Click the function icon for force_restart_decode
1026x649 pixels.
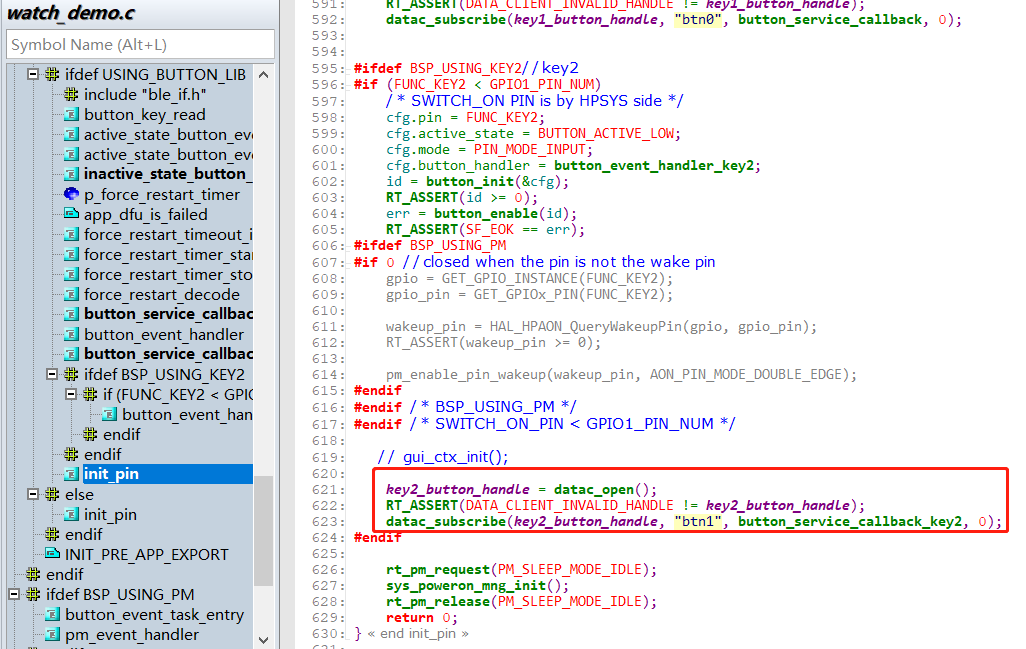pyautogui.click(x=71, y=294)
